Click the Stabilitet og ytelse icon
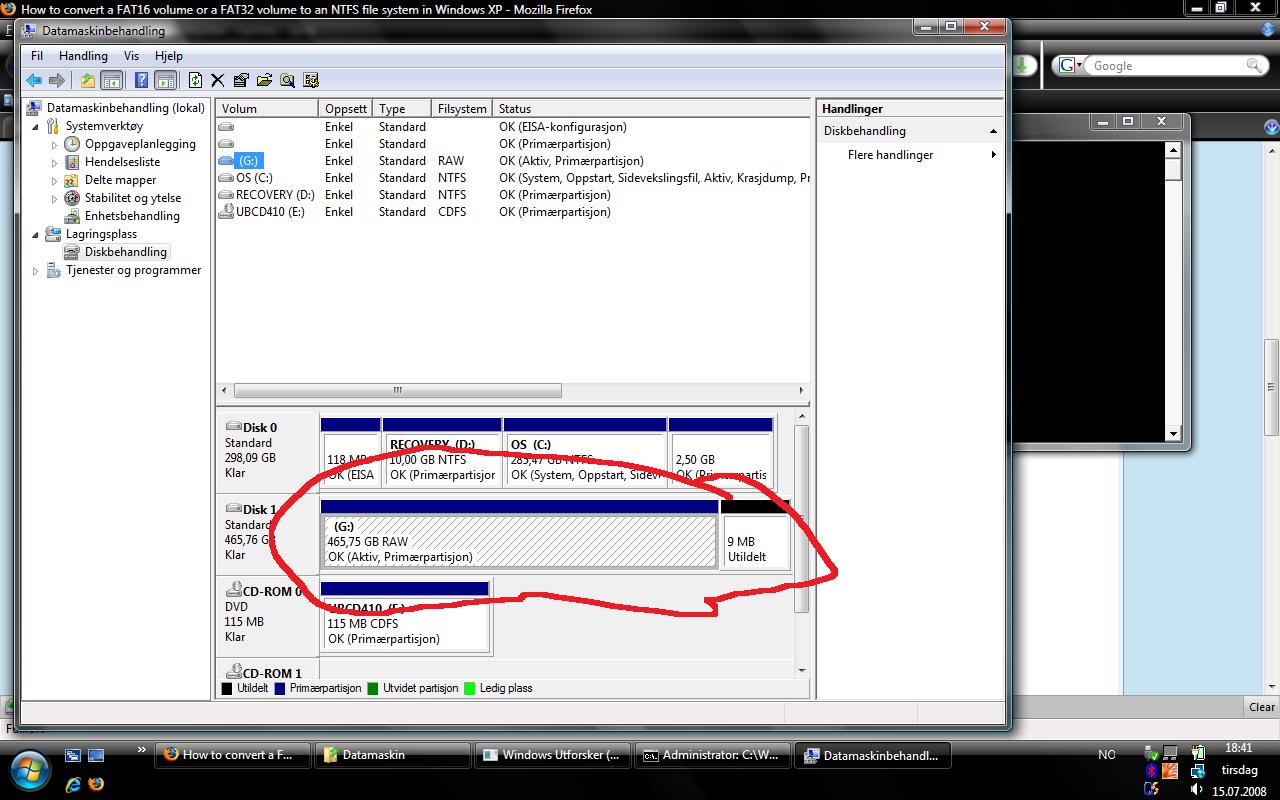Viewport: 1280px width, 800px height. pos(72,198)
